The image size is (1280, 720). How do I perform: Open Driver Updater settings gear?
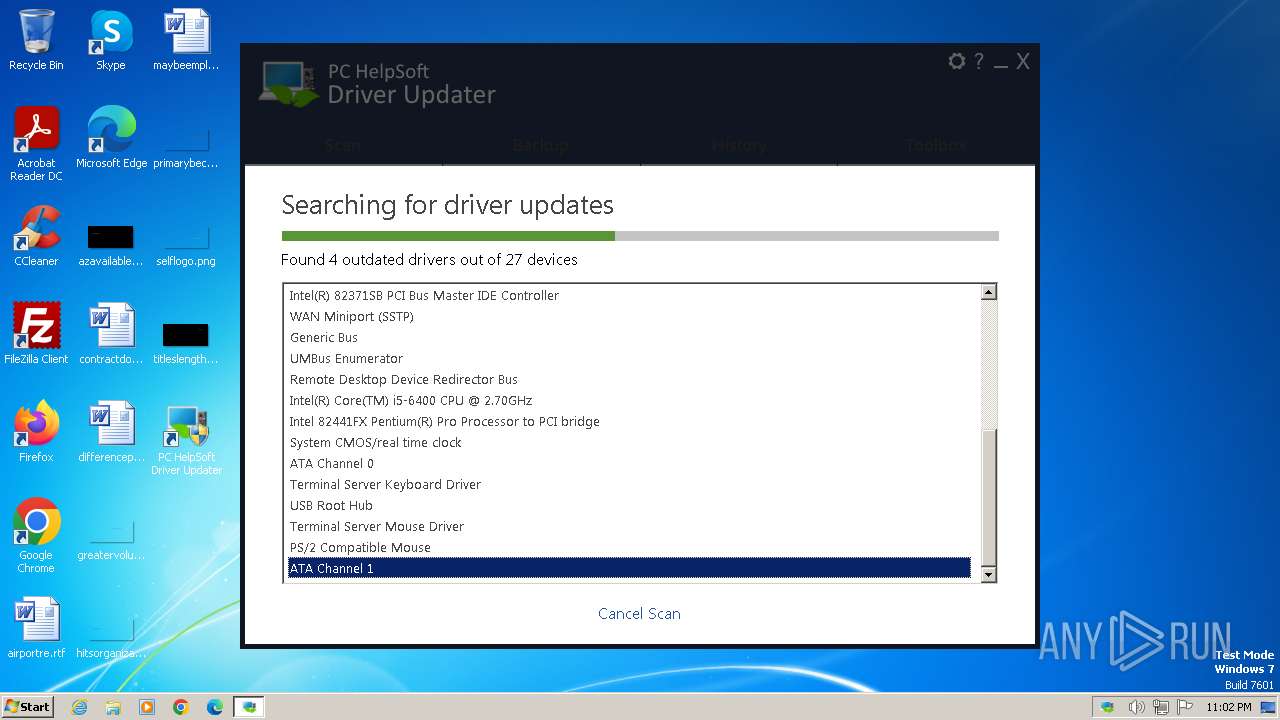tap(957, 61)
